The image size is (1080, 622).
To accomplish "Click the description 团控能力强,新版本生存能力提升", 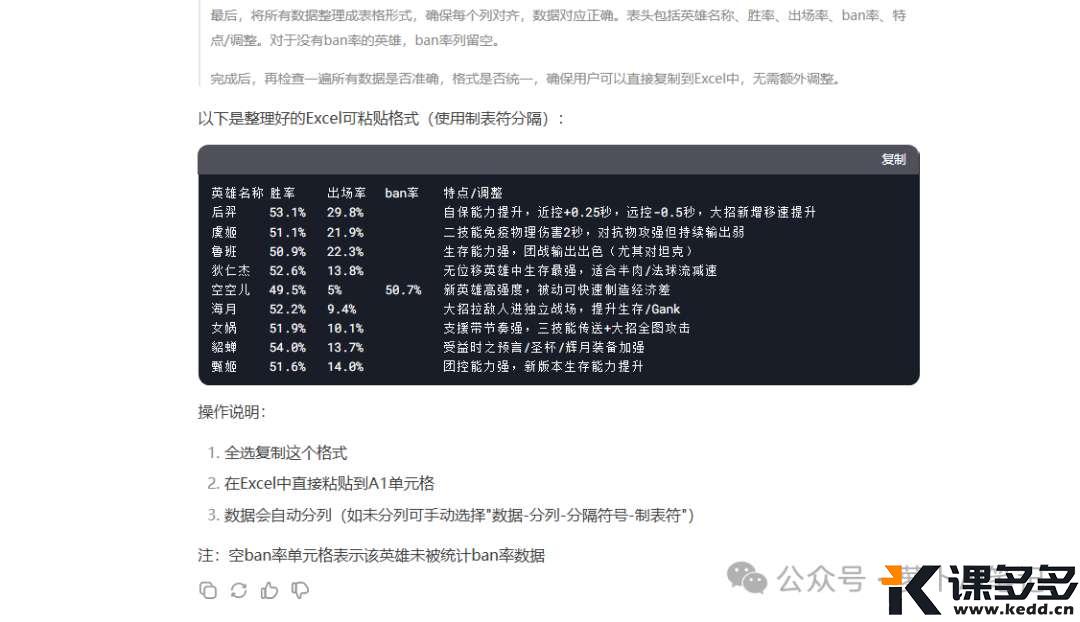I will [x=543, y=367].
